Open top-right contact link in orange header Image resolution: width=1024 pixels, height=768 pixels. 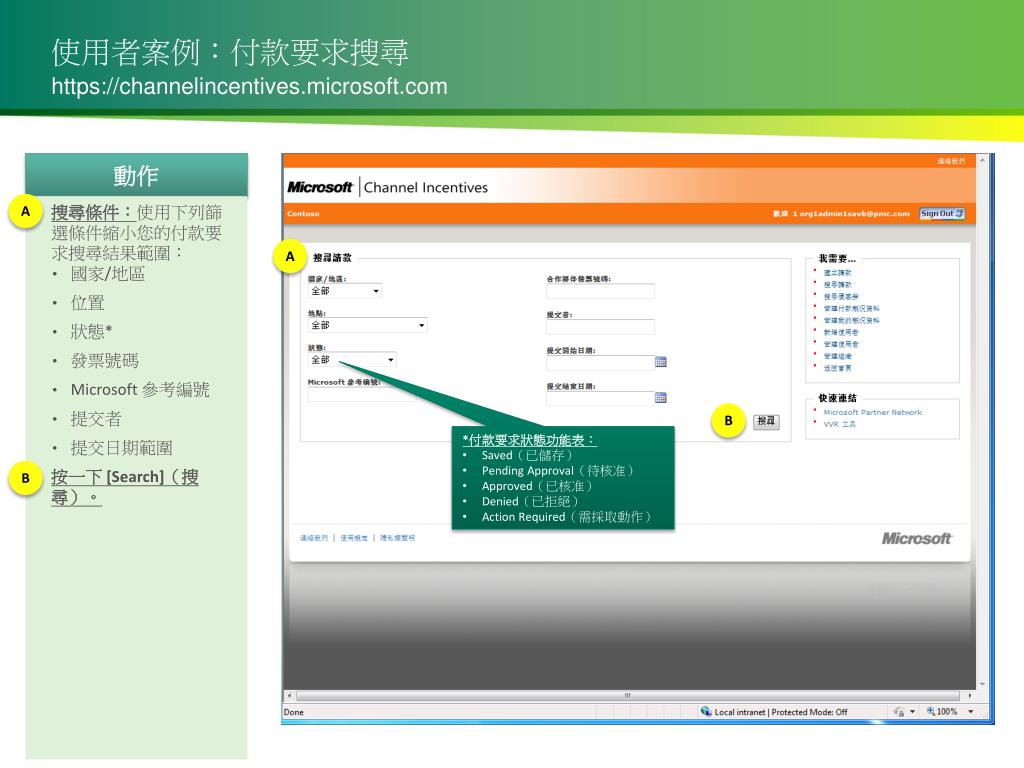click(951, 161)
